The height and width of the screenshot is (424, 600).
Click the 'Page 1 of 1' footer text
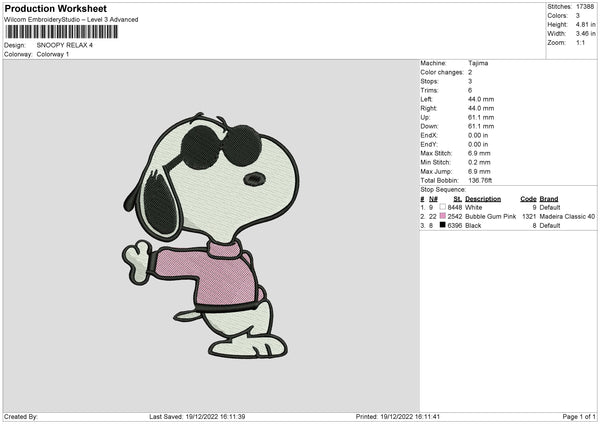579,417
